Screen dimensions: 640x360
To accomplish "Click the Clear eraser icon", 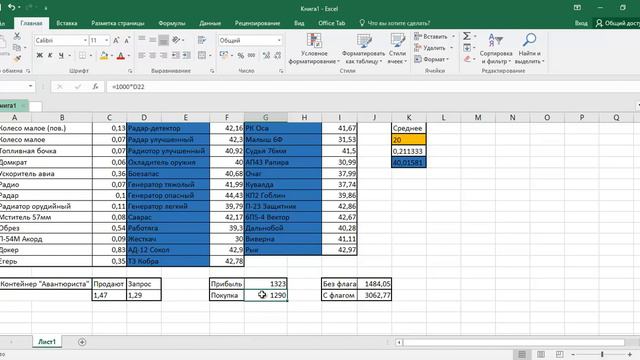I will point(467,59).
